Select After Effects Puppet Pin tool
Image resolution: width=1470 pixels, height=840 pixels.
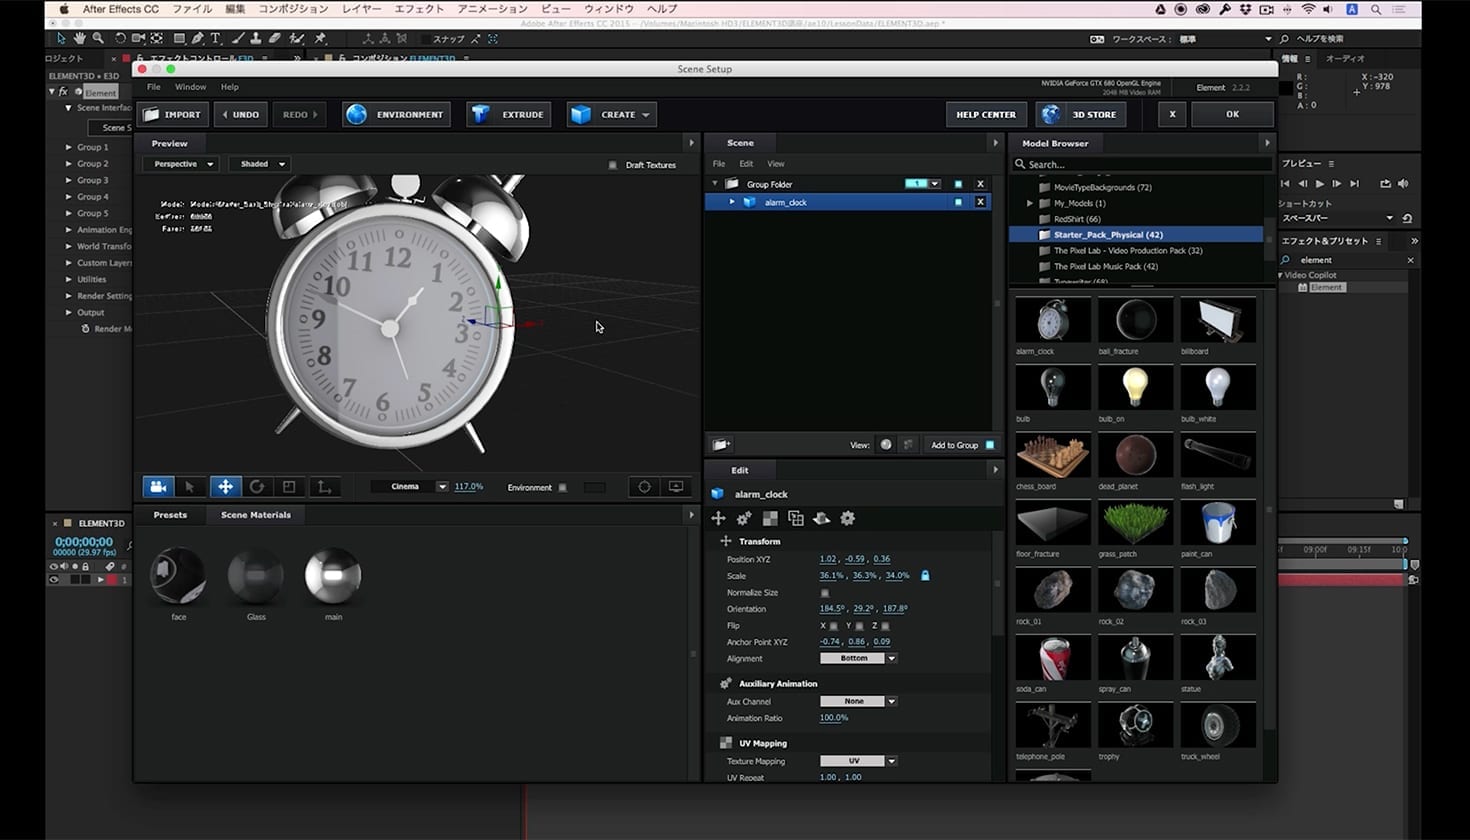320,38
